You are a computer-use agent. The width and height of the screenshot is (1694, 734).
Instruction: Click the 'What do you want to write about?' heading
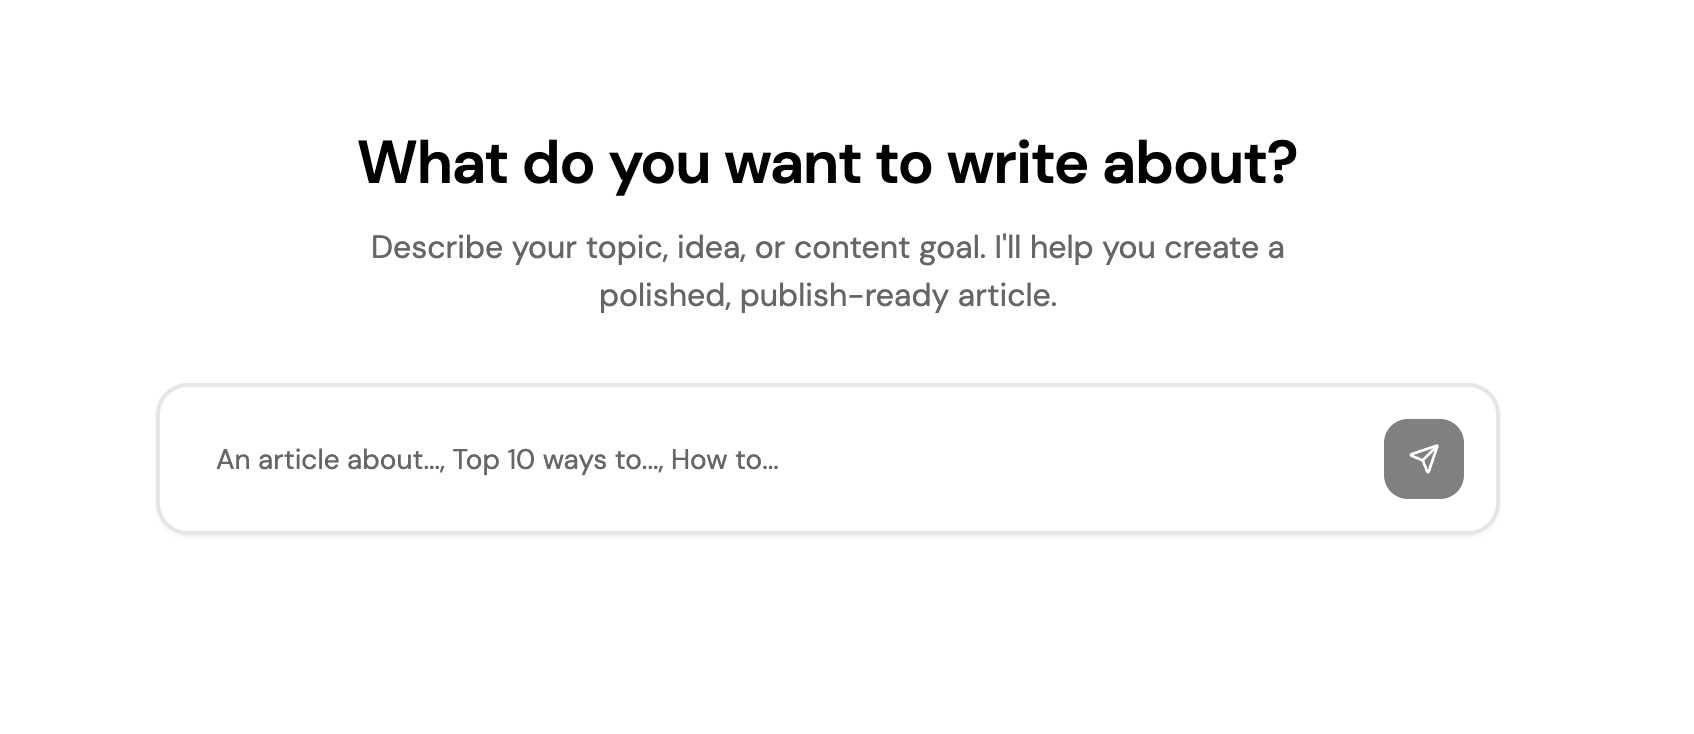tap(827, 163)
